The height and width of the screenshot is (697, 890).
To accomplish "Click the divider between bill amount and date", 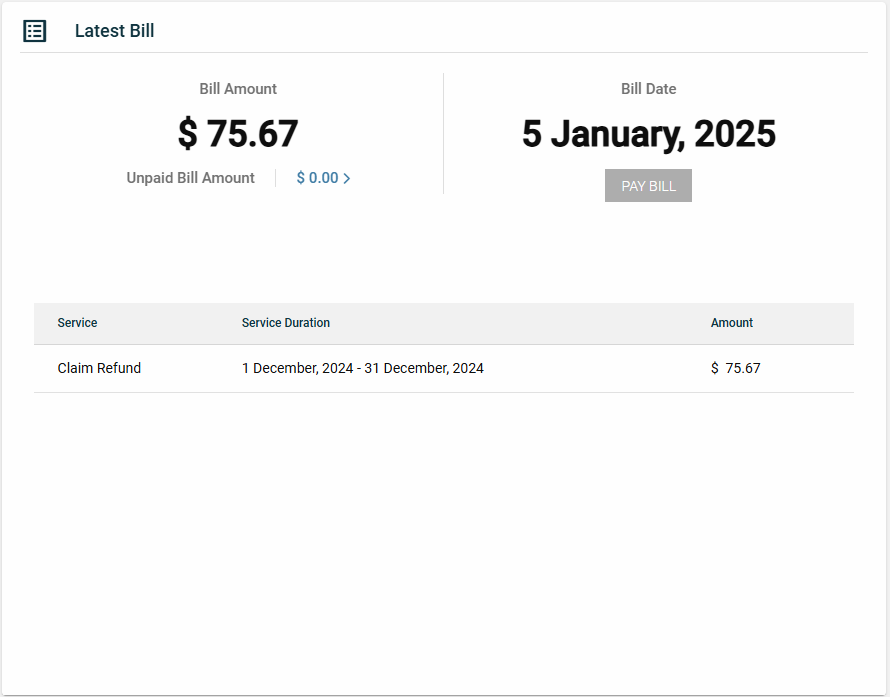I will (x=443, y=133).
